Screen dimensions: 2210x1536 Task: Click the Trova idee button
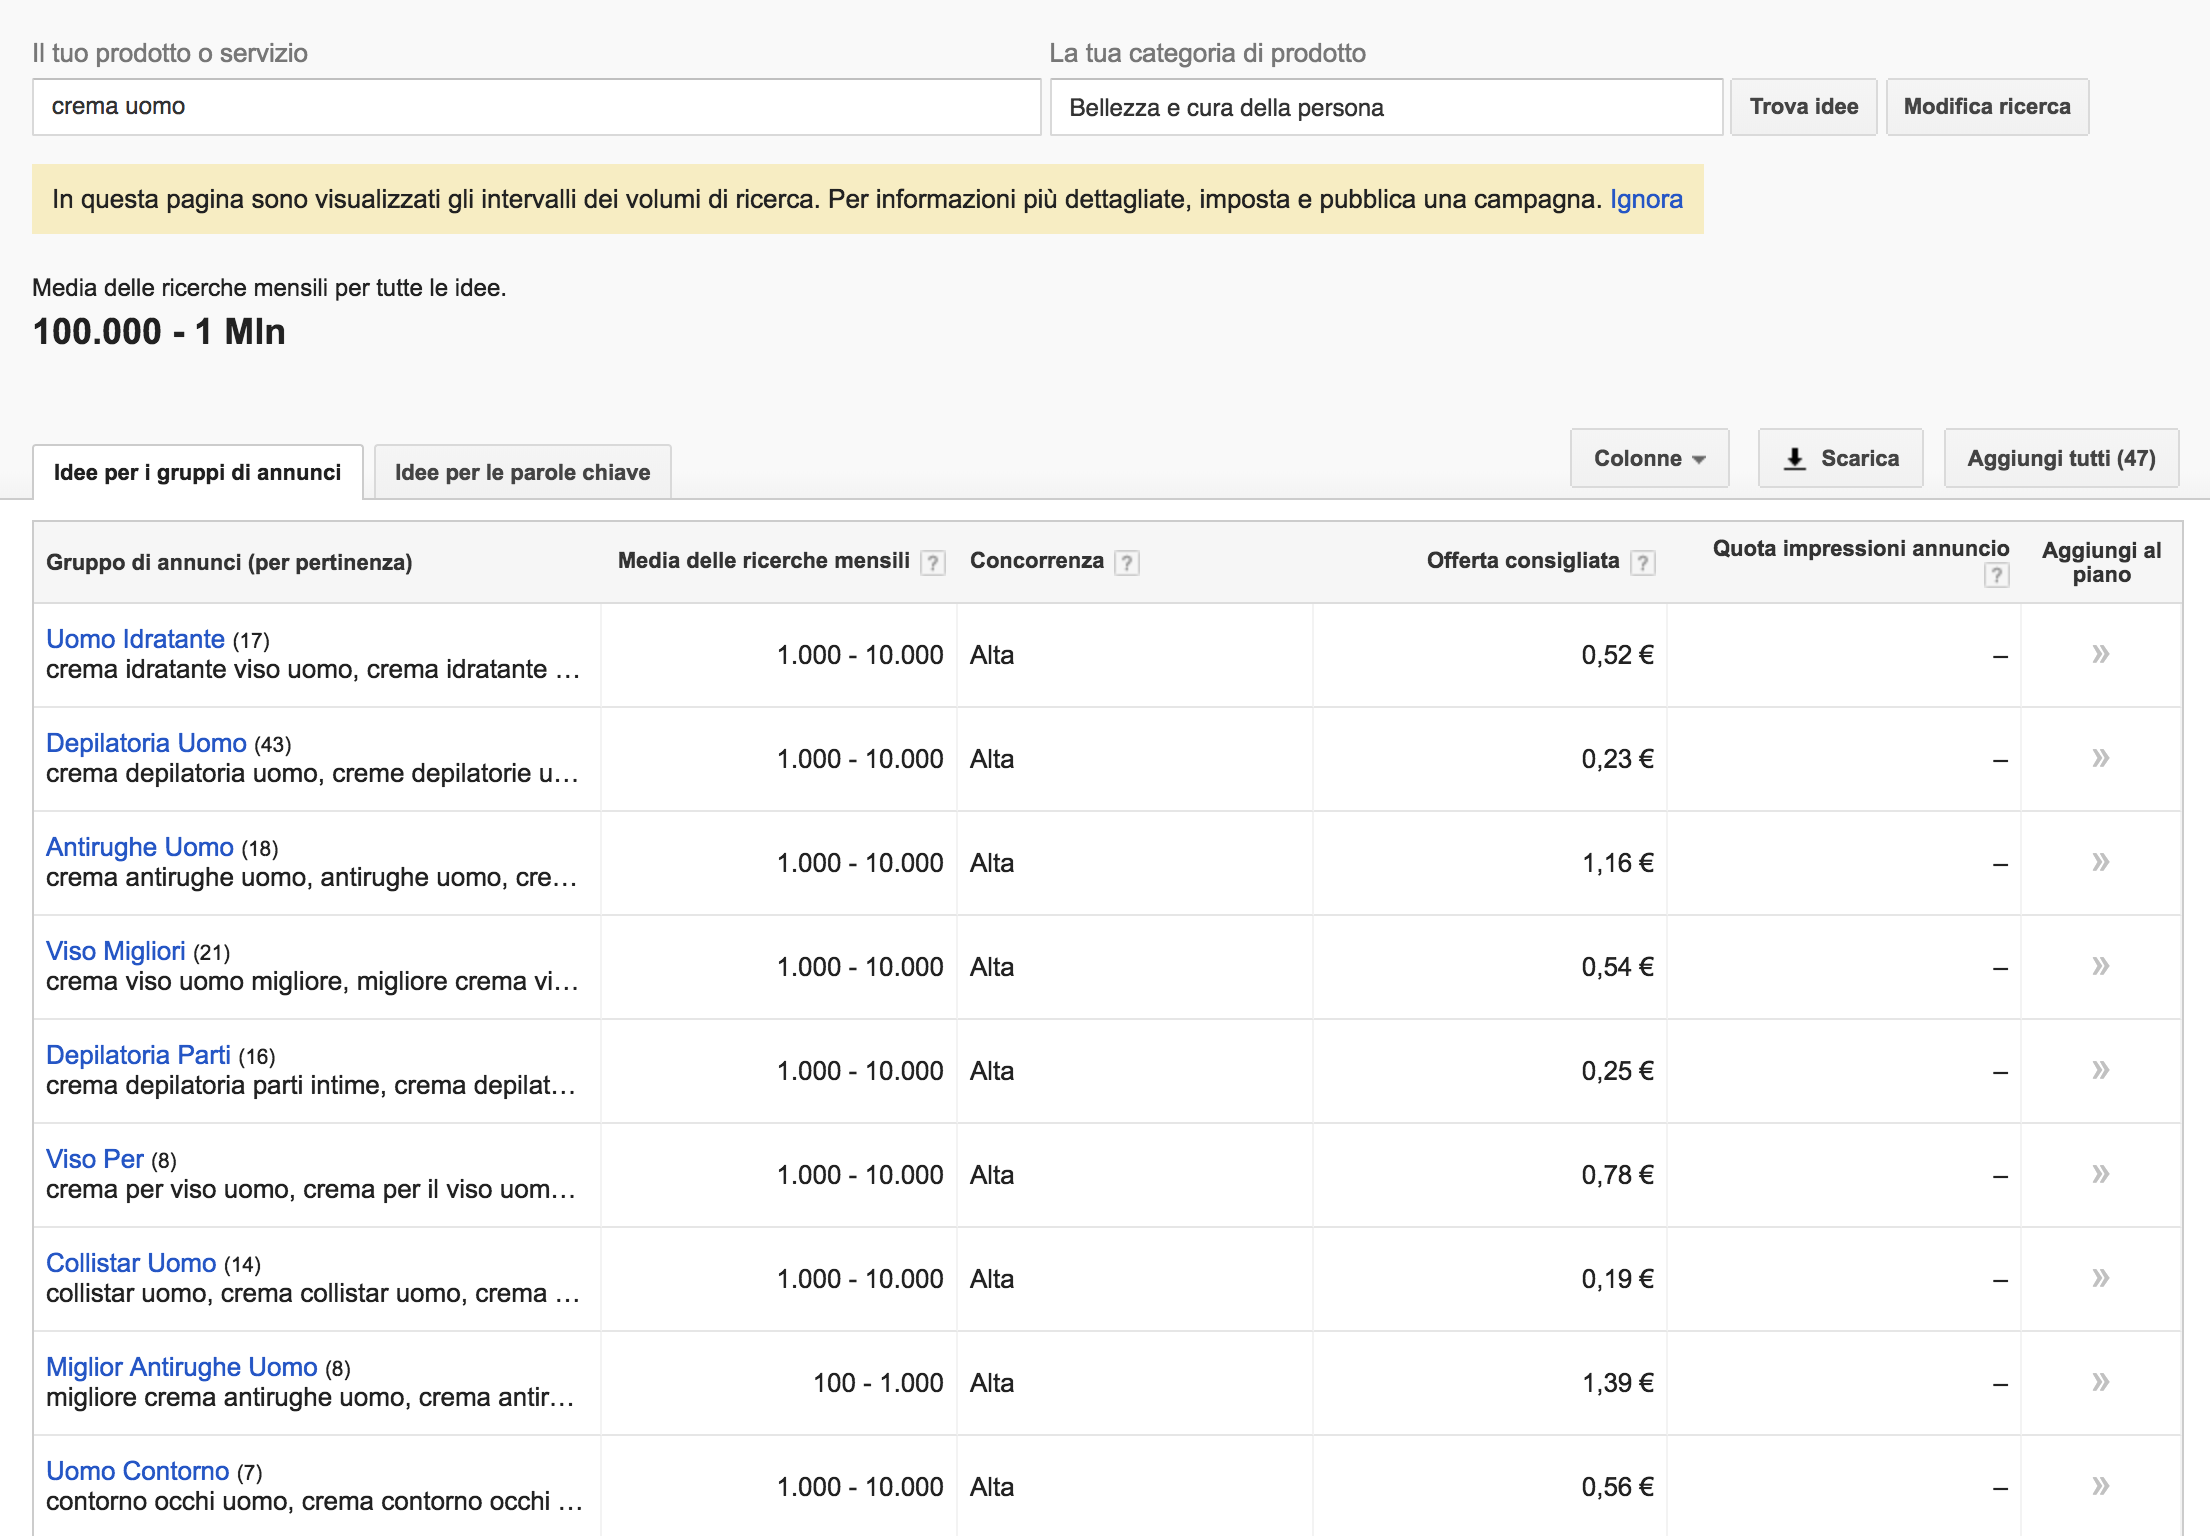(1803, 106)
